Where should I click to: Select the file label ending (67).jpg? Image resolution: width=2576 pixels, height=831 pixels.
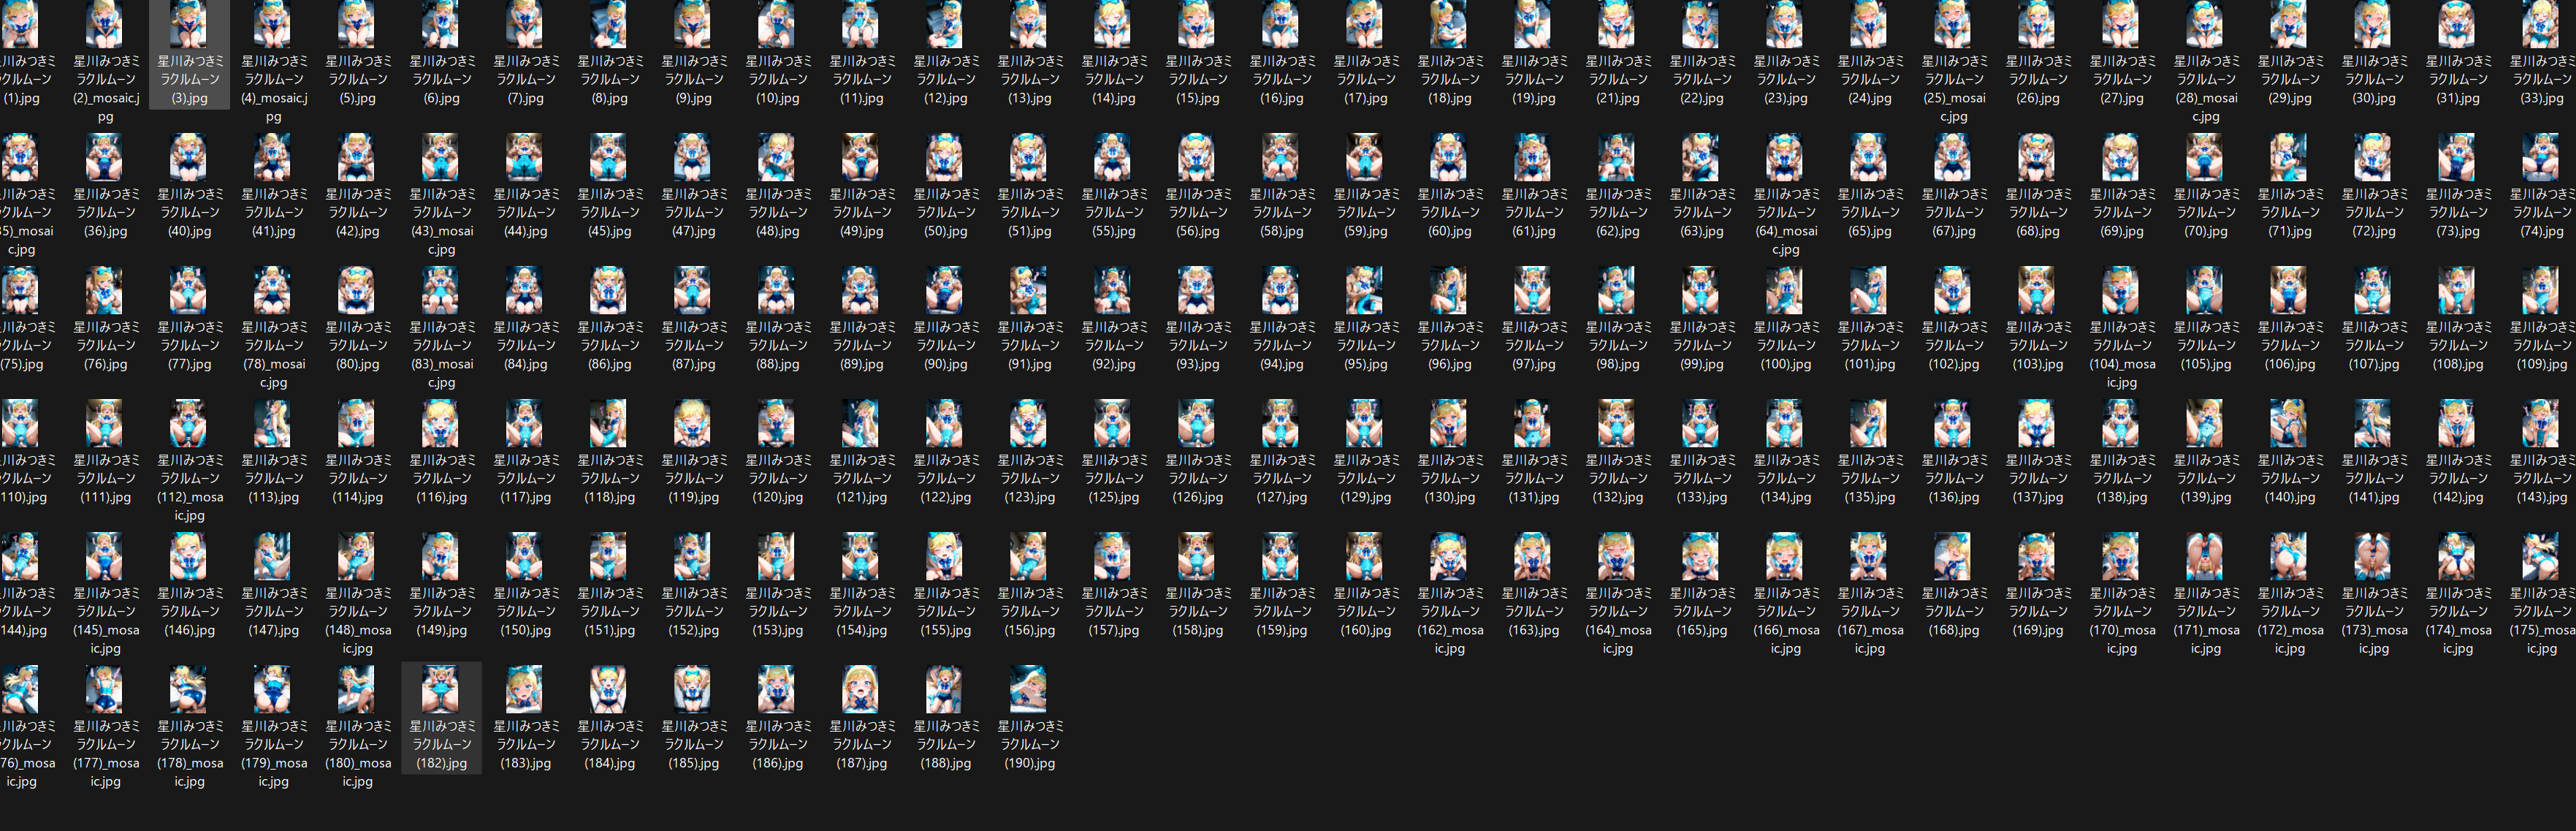pyautogui.click(x=1953, y=213)
